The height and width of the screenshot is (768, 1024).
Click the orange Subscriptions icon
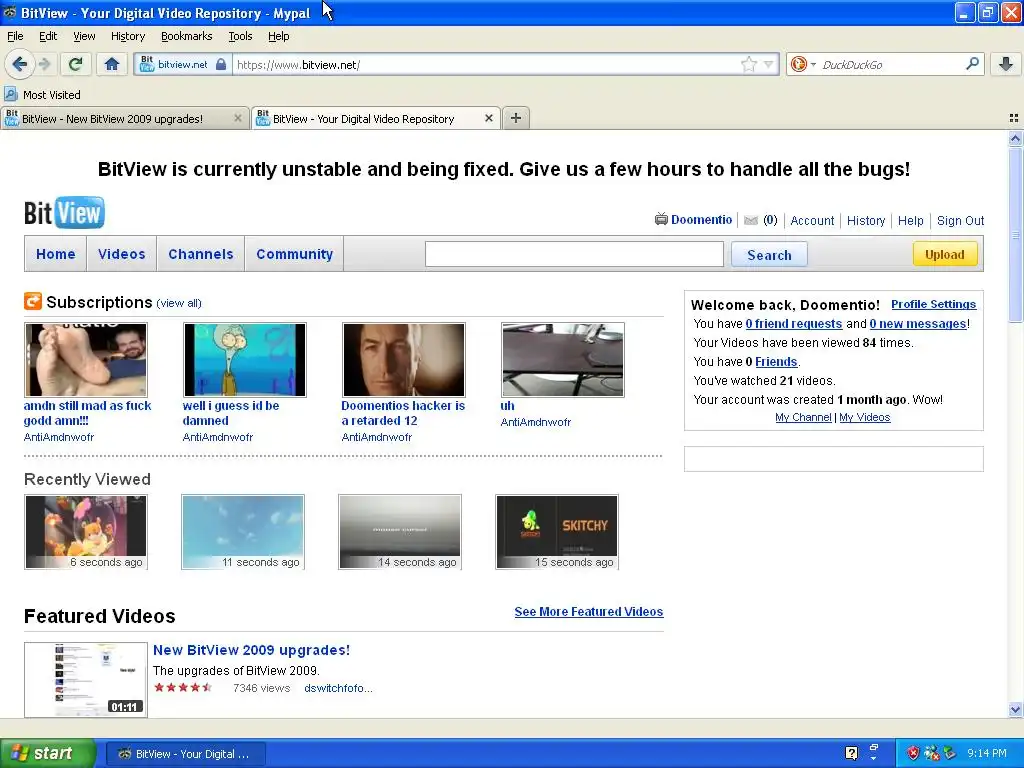click(x=33, y=301)
